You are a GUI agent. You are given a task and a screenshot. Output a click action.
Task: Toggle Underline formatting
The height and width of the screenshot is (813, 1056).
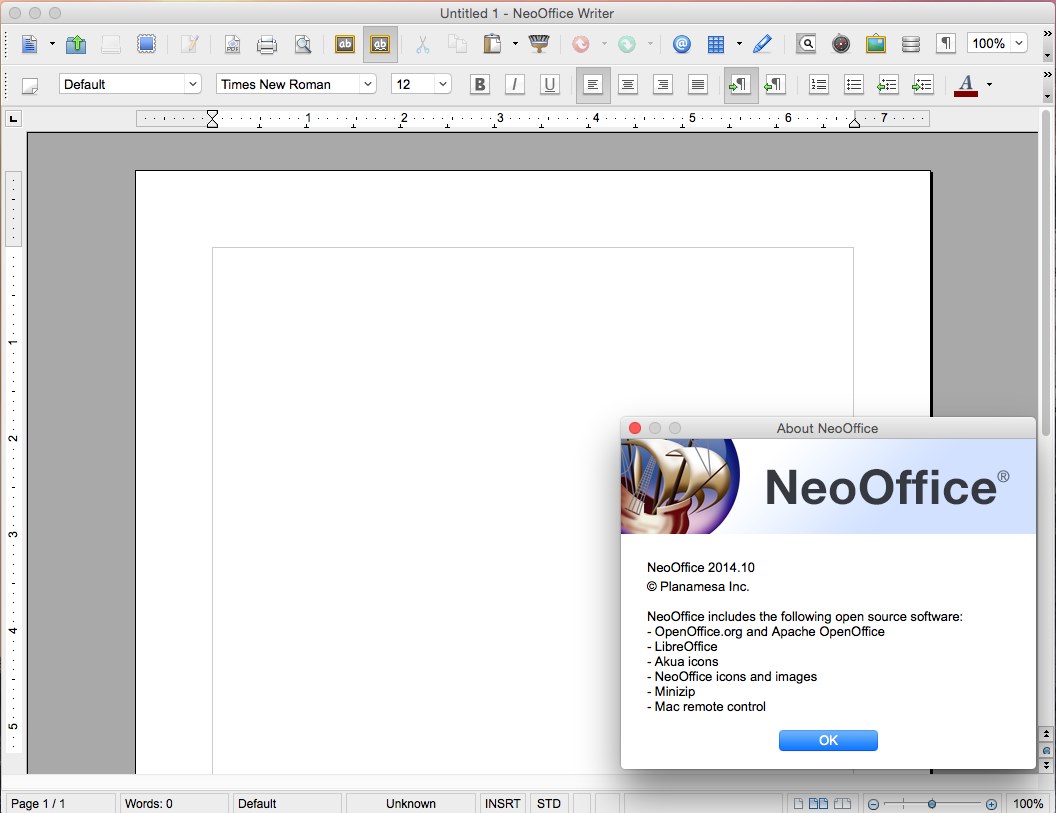pos(550,85)
